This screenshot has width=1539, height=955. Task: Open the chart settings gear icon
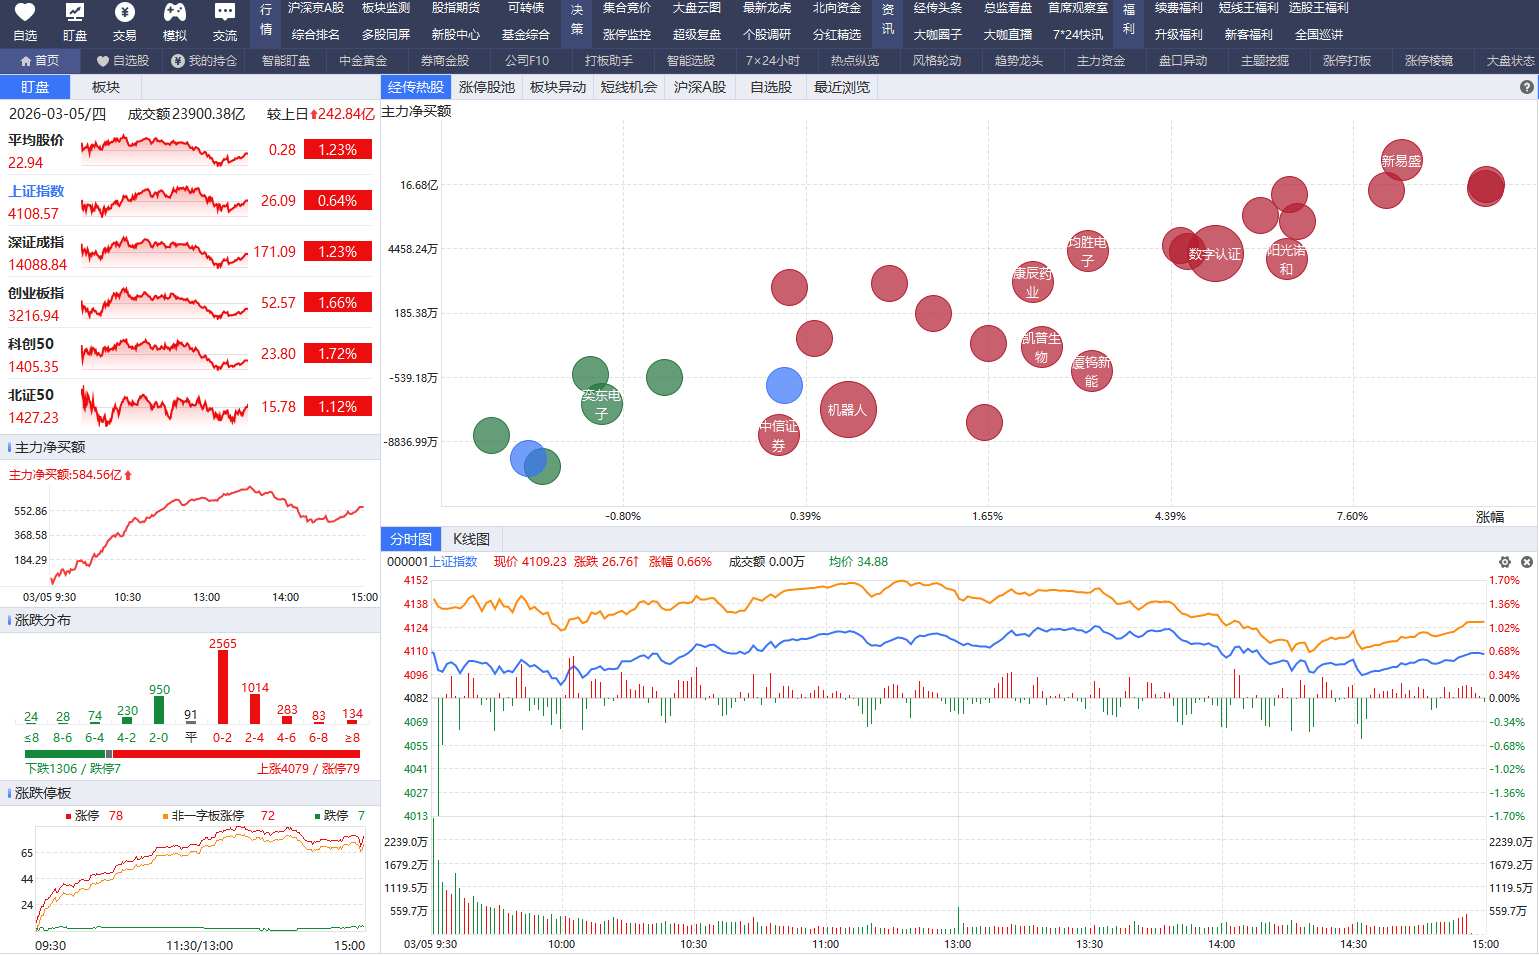[1504, 562]
